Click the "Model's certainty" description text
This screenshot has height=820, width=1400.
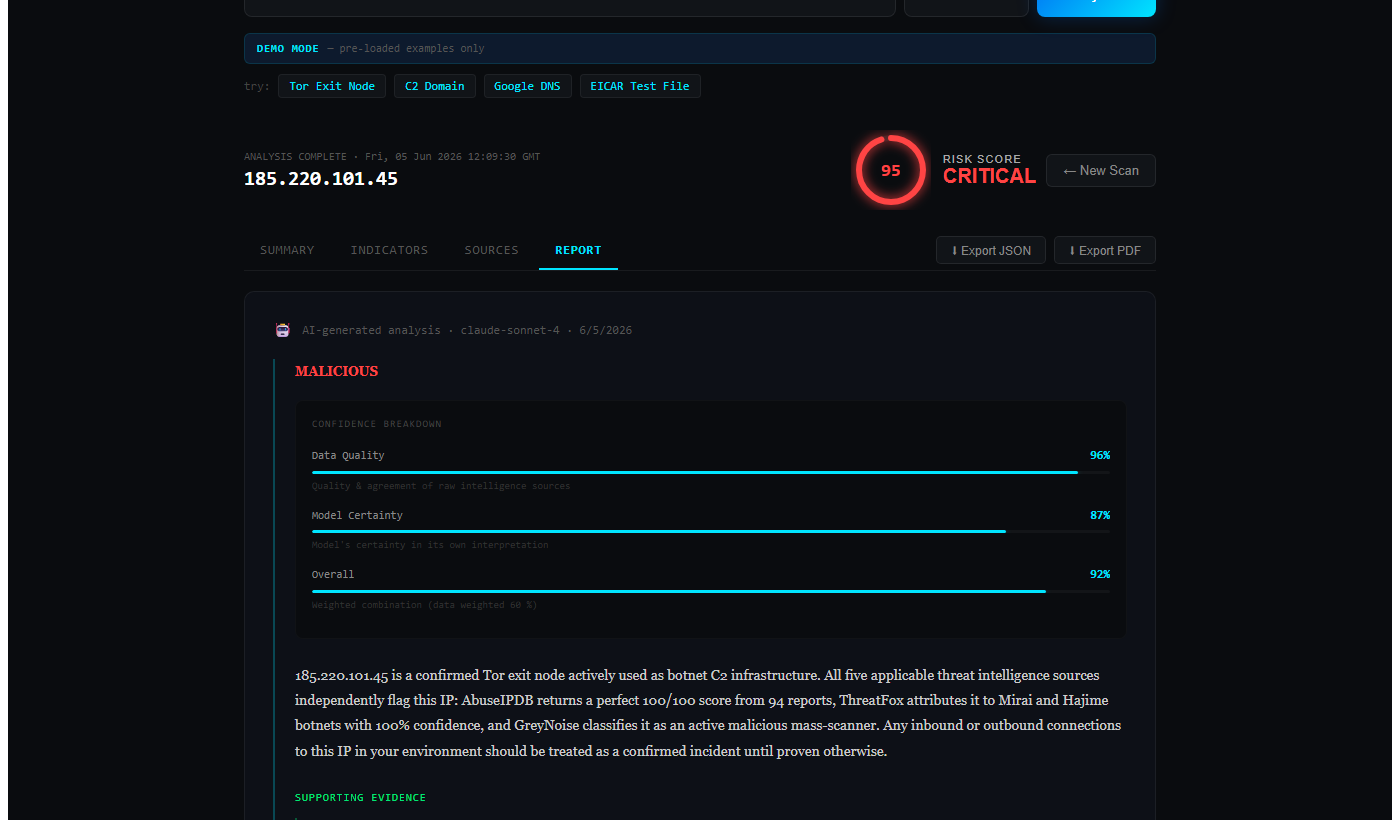[x=430, y=545]
